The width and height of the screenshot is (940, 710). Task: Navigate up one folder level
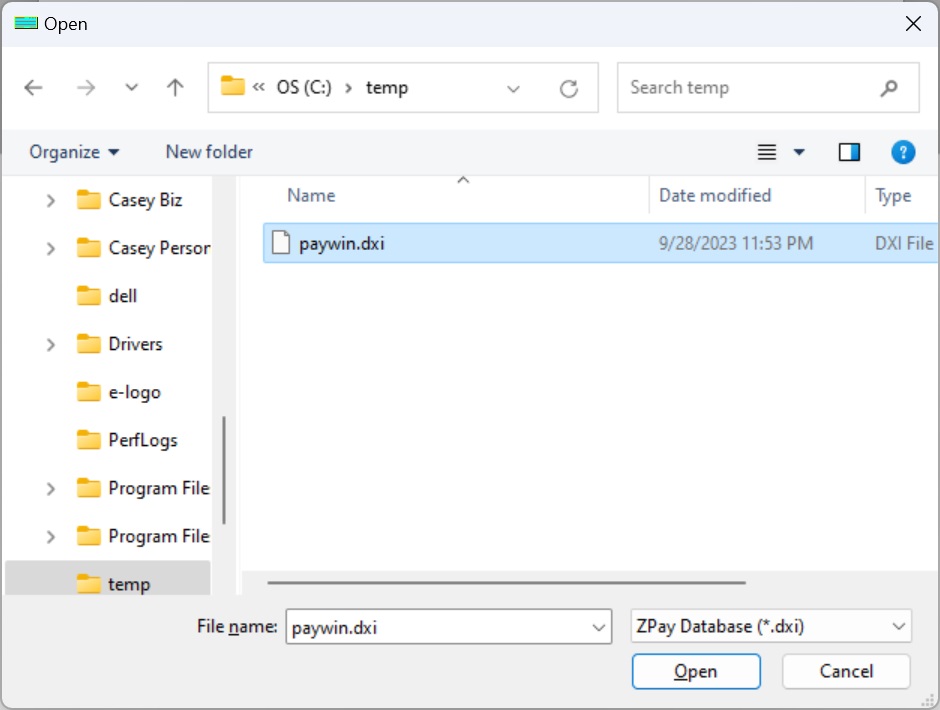point(175,87)
